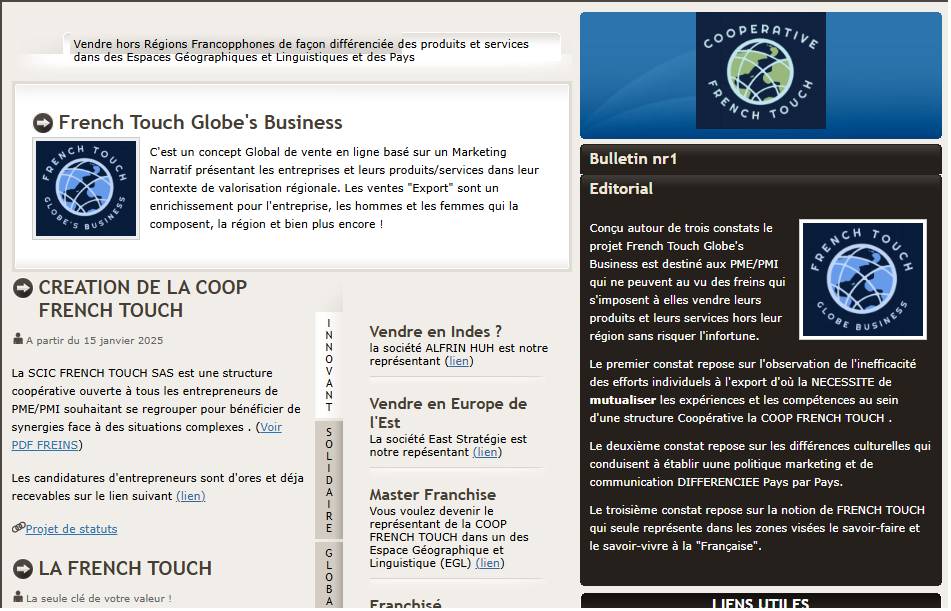Click the 'A partir du 15 janvier 2025' date line
This screenshot has height=611, width=951.
(95, 341)
